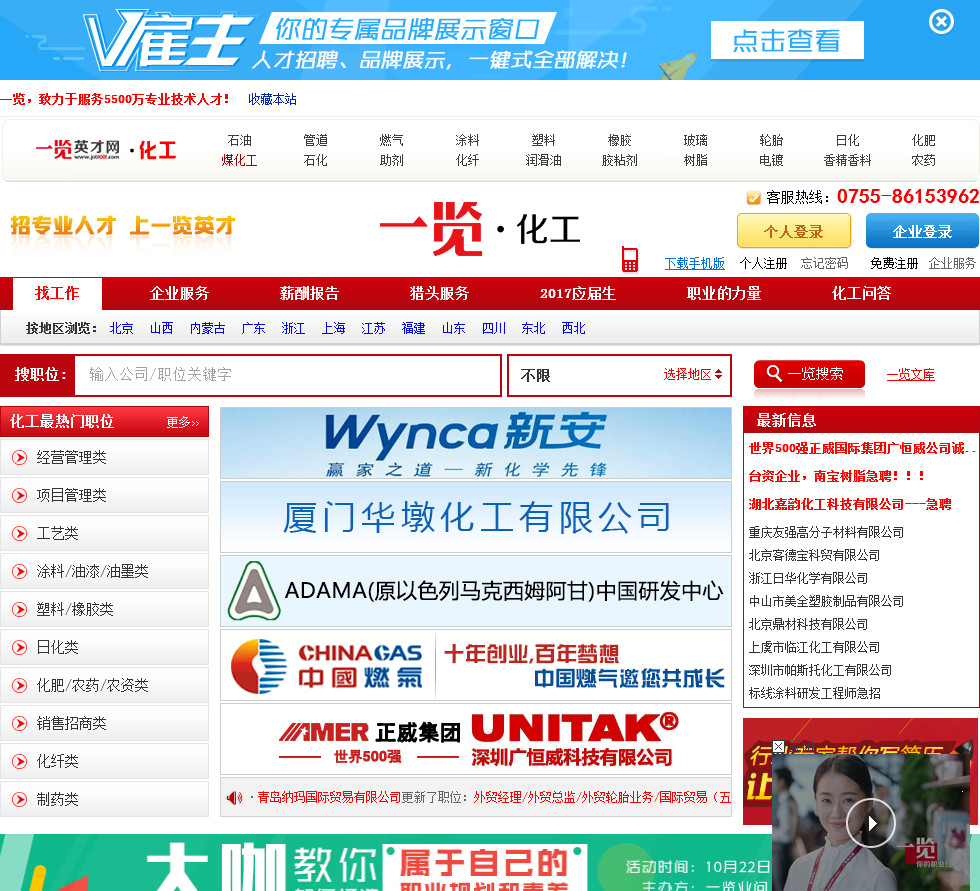
Task: Open the 一览文库 link
Action: point(911,375)
